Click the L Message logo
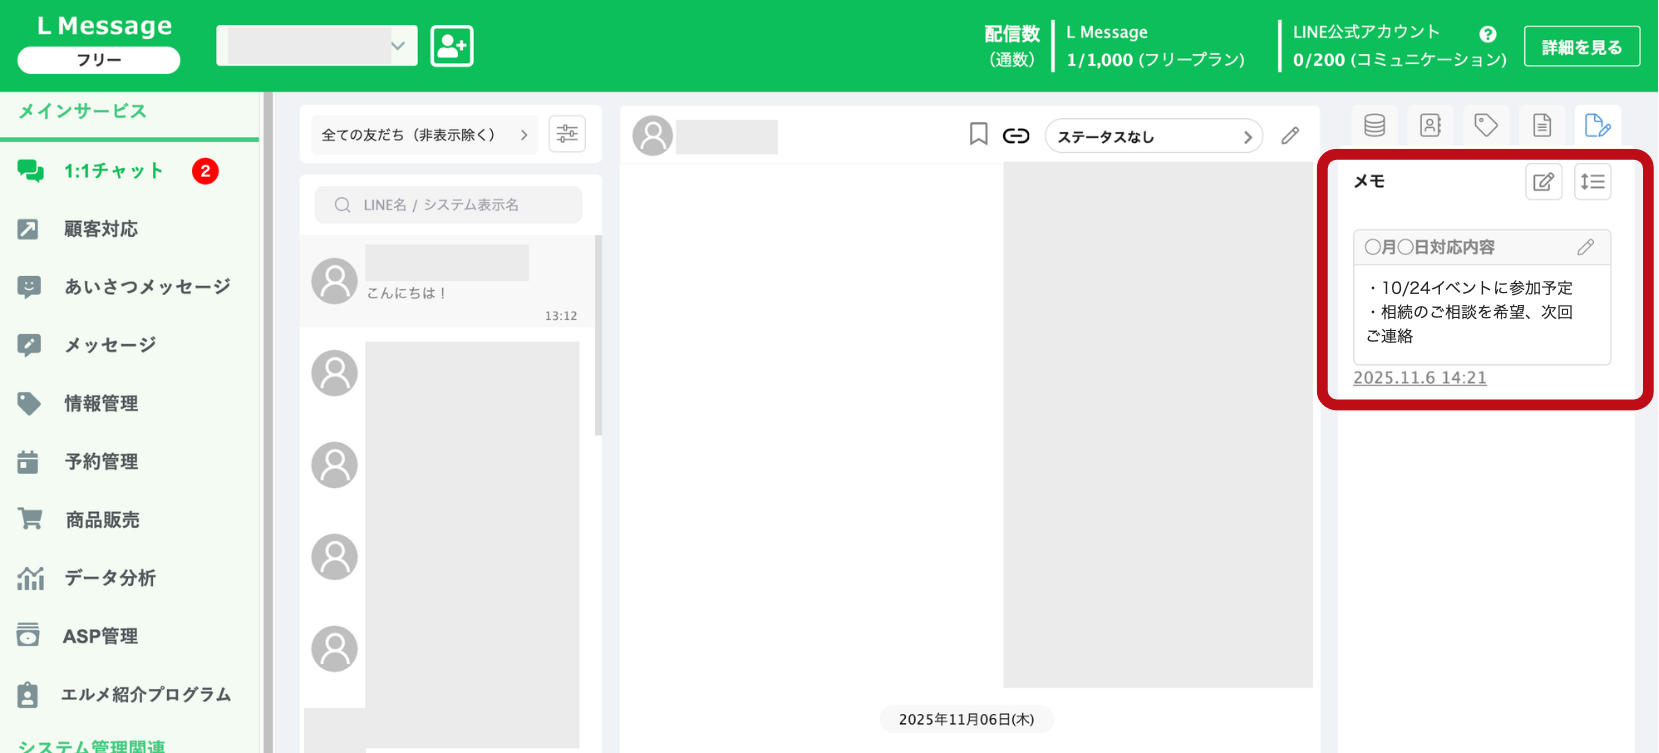This screenshot has height=753, width=1659. coord(104,26)
